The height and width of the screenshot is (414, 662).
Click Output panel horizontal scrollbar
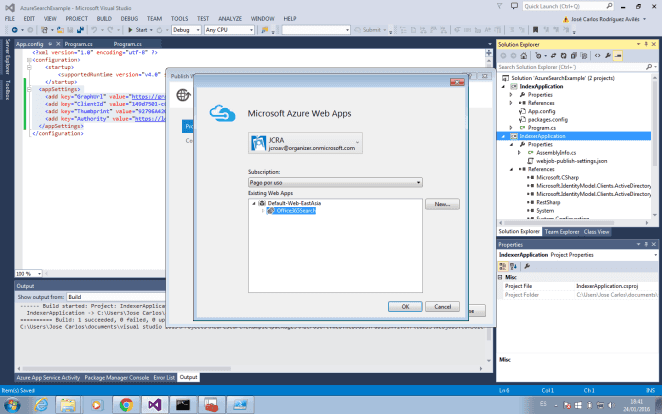coord(127,368)
